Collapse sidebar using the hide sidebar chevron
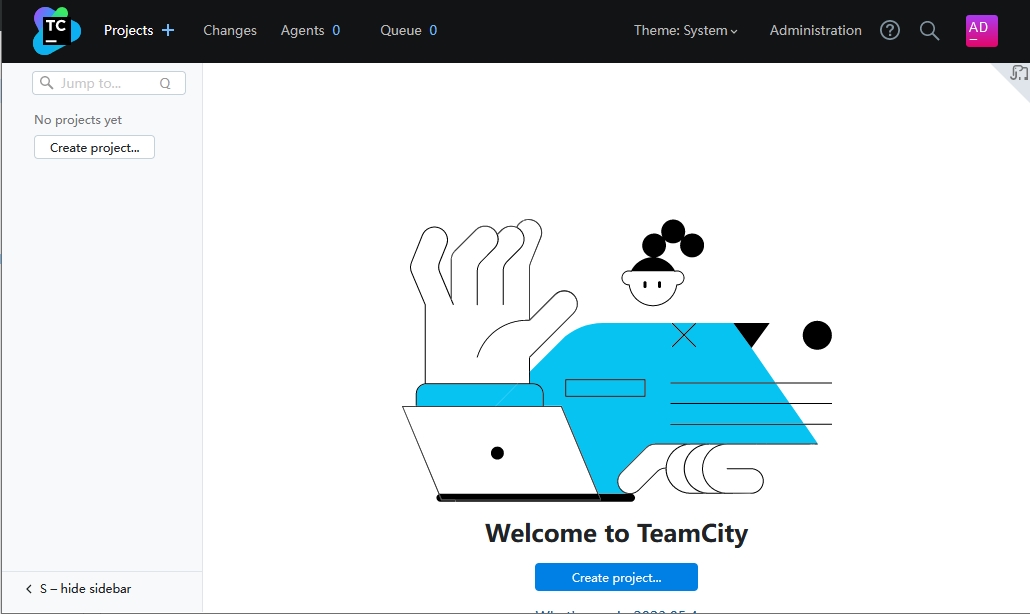The width and height of the screenshot is (1030, 614). click(29, 589)
